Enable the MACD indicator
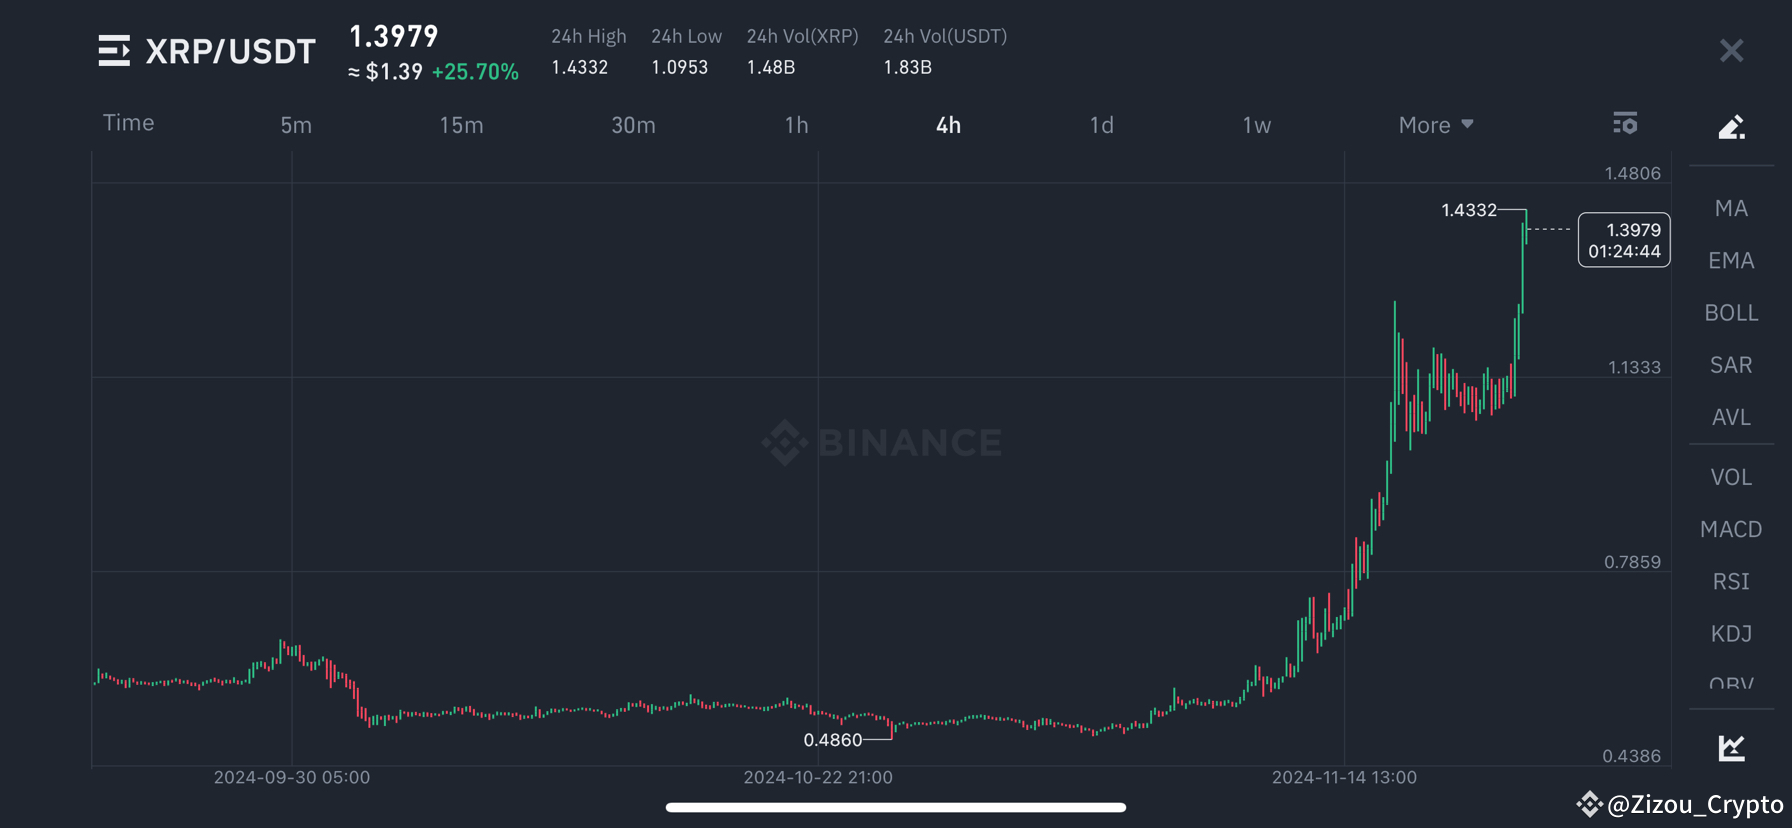 coord(1731,529)
